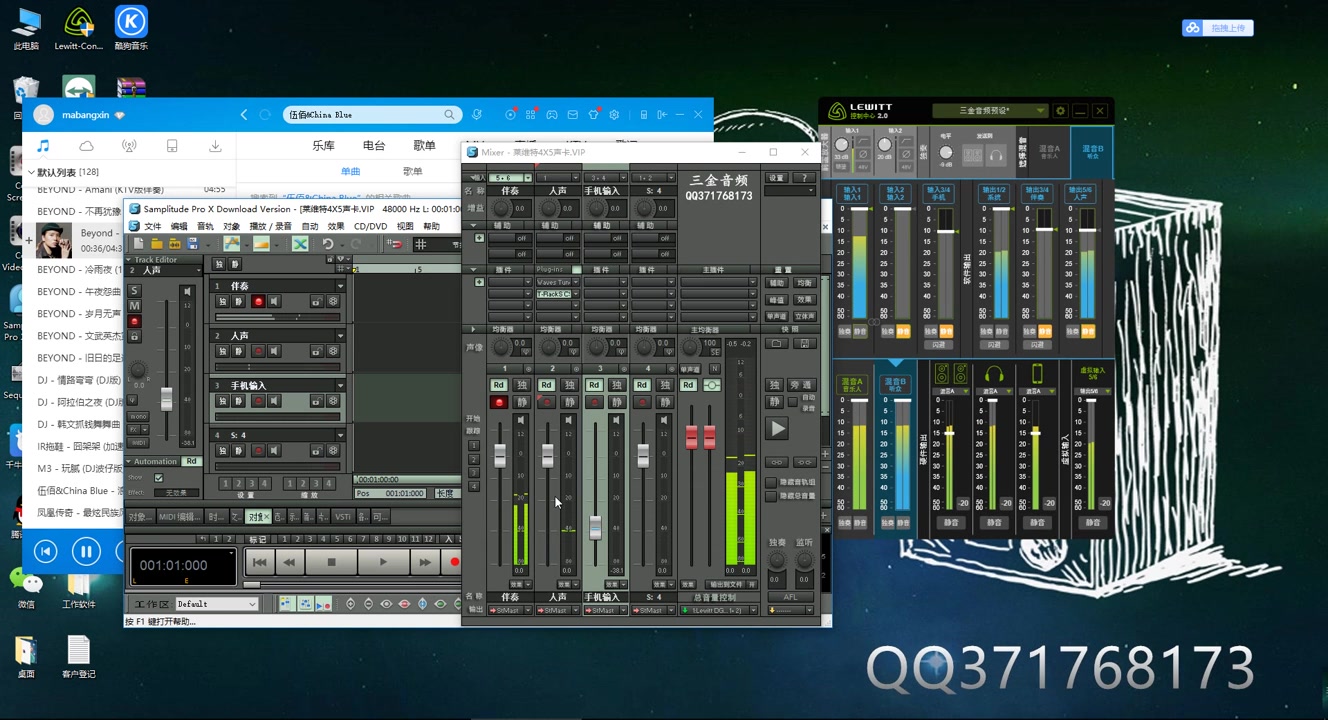This screenshot has width=1328, height=720.
Task: Toggle solo 独 on Mixer channel 2 人声
Action: click(x=569, y=385)
